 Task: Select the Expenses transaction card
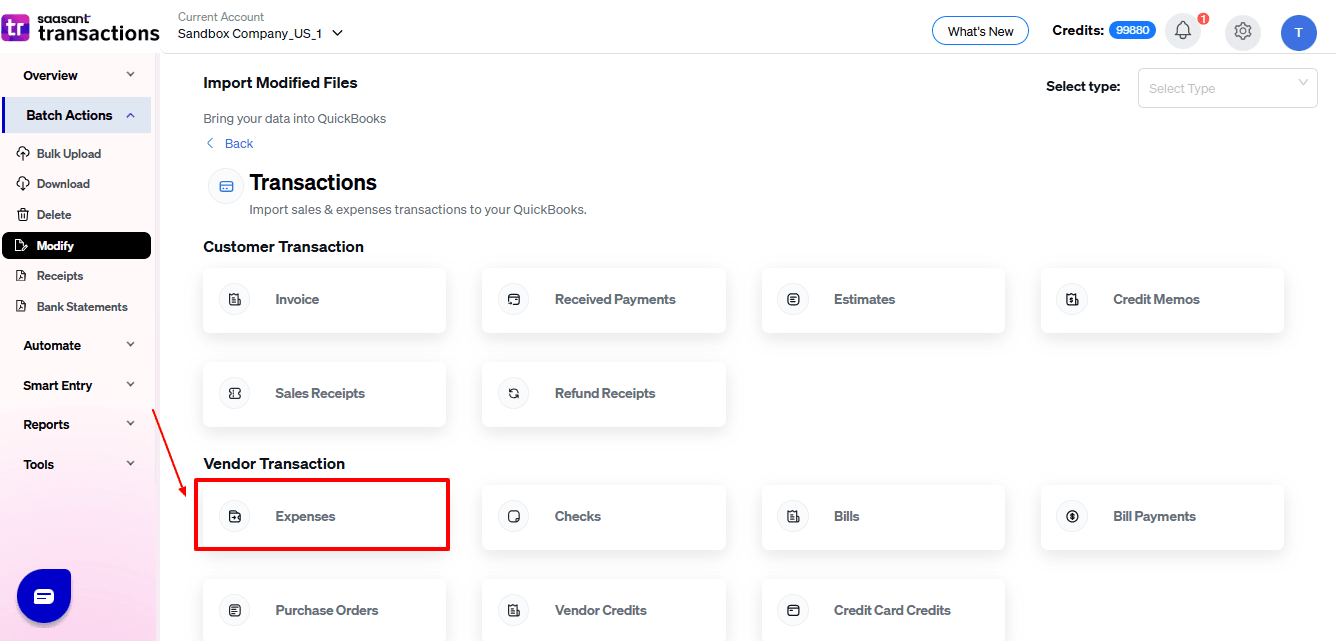click(x=322, y=516)
